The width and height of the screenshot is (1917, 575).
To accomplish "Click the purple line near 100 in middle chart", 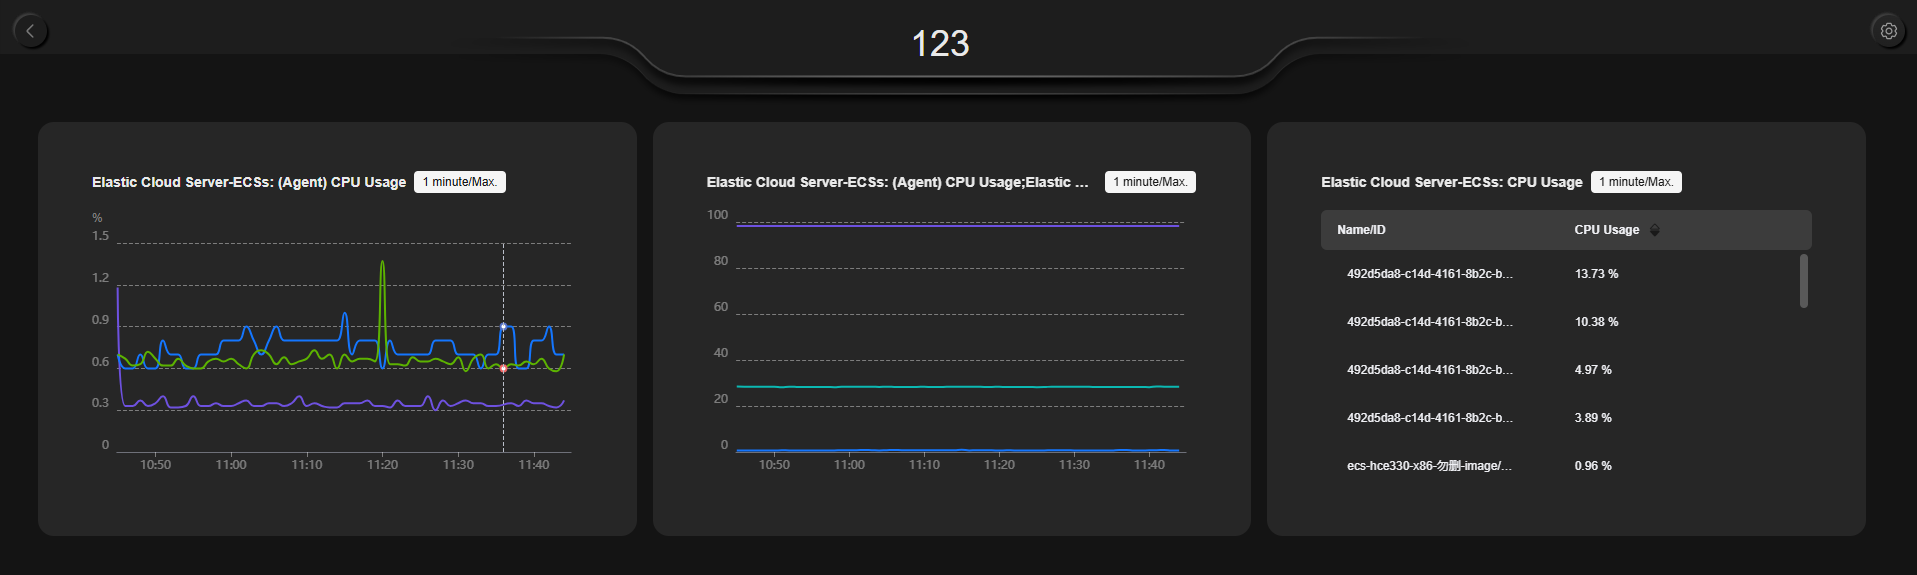I will click(x=958, y=226).
